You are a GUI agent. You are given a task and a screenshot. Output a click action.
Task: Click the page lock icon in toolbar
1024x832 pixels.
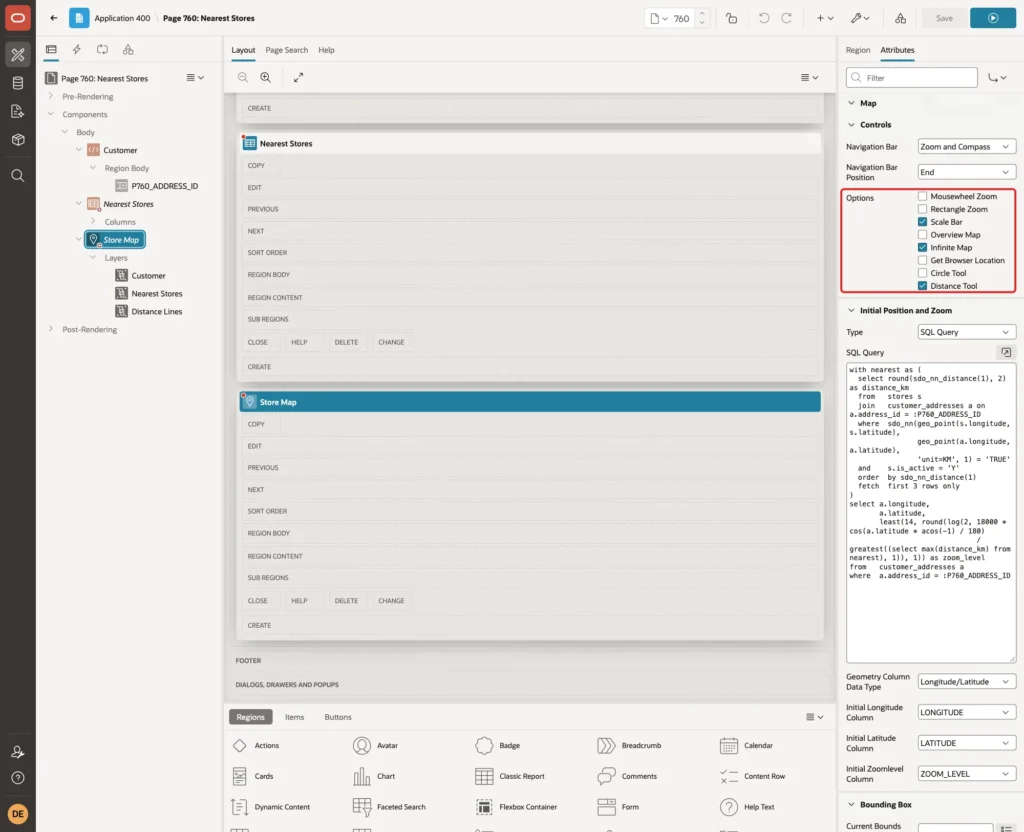[x=731, y=18]
